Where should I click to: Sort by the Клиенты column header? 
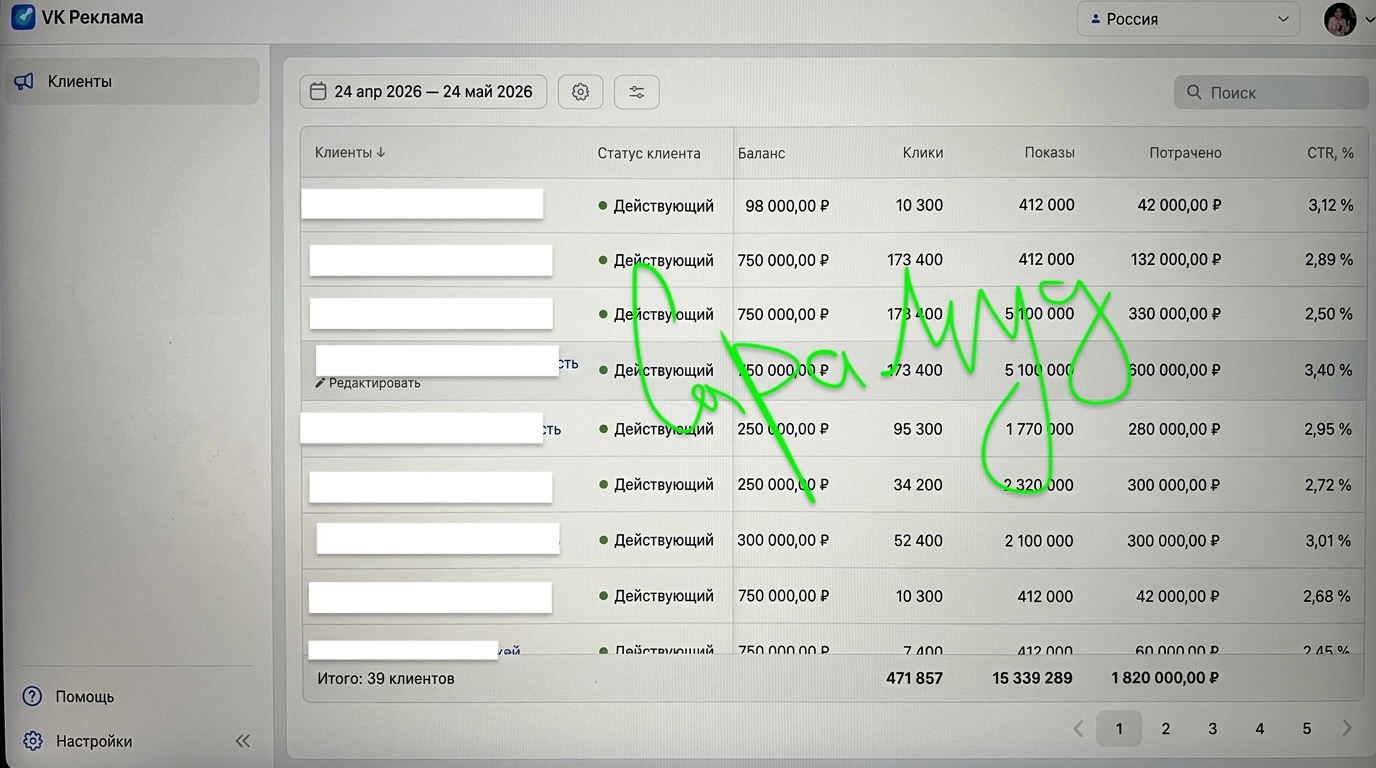tap(350, 153)
